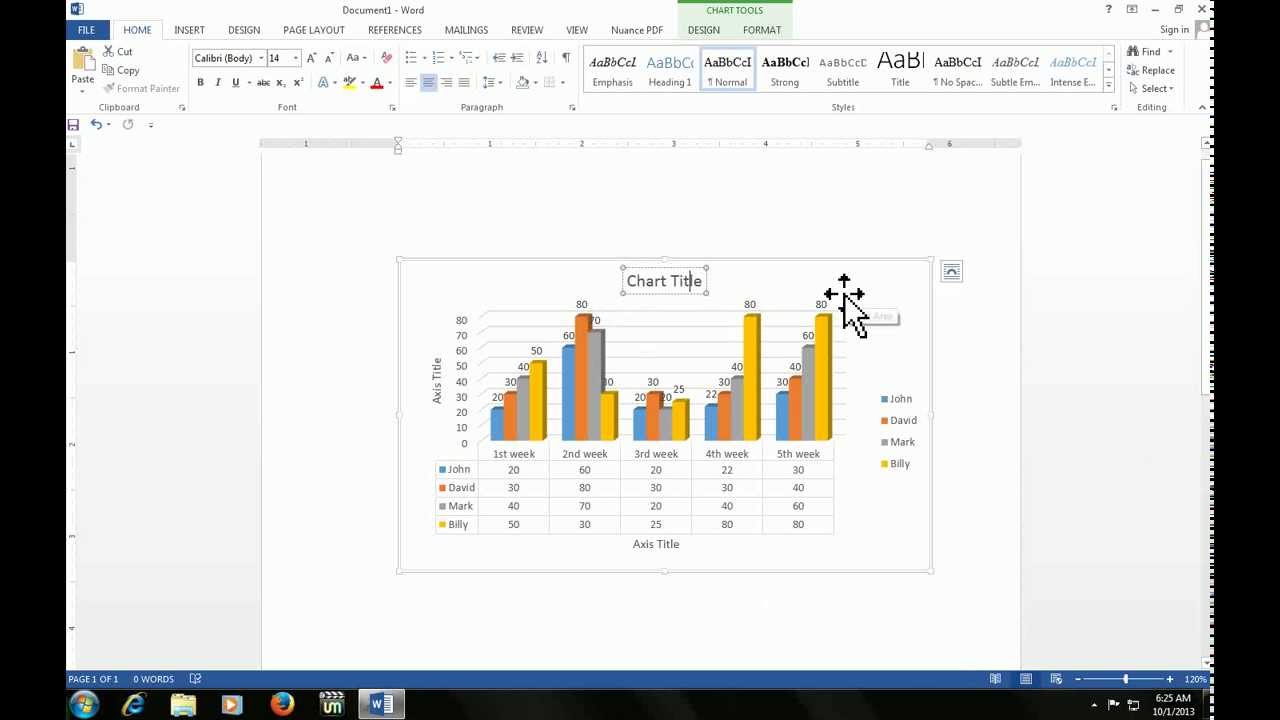Clear all formatting with the eraser icon

click(386, 58)
